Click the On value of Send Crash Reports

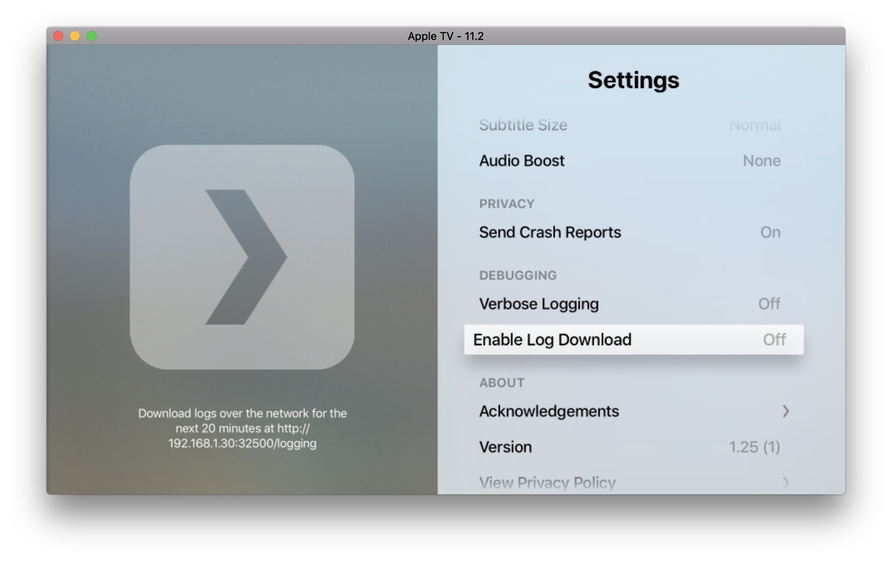tap(770, 232)
